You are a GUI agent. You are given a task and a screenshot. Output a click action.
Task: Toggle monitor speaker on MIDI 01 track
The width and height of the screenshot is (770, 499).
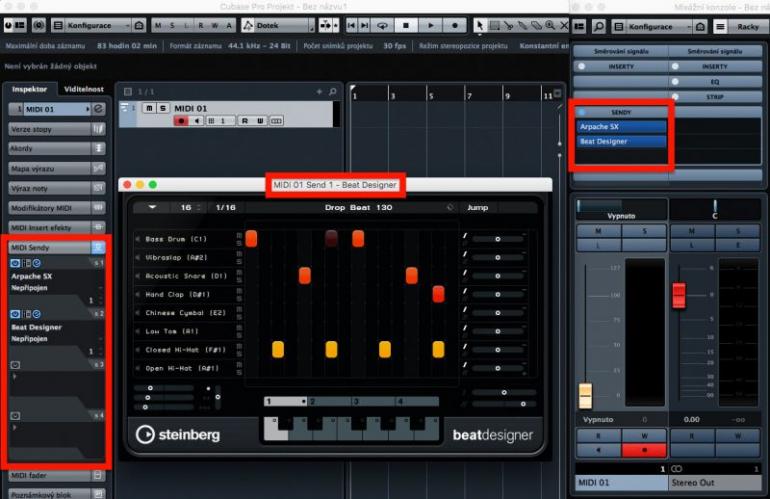[197, 121]
